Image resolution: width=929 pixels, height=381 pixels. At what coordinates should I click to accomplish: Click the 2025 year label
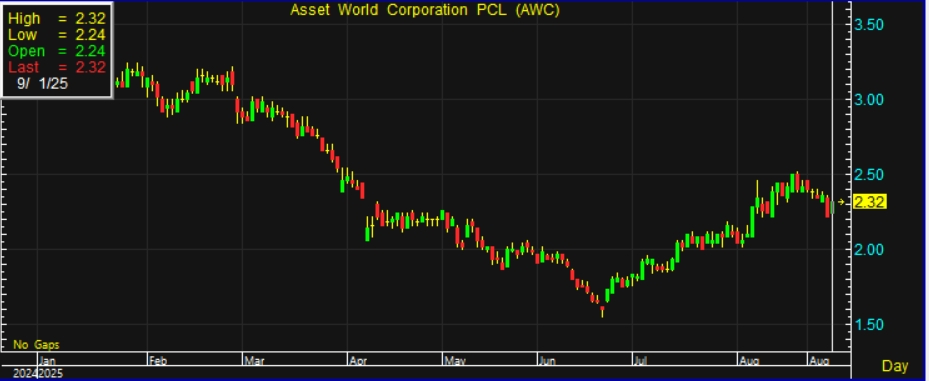point(50,373)
